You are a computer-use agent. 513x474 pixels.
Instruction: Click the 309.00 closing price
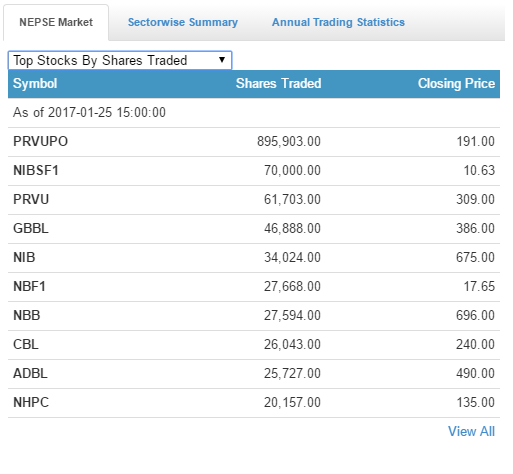475,199
